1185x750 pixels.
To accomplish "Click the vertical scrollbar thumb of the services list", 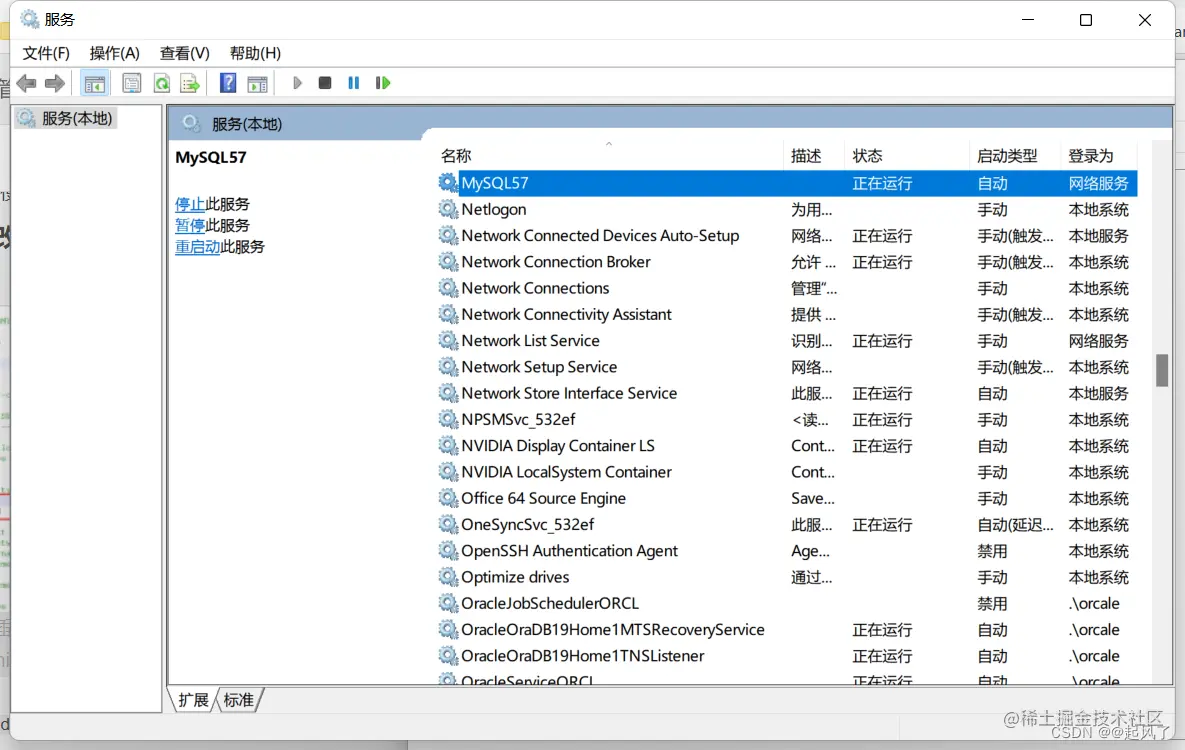I will (x=1162, y=370).
